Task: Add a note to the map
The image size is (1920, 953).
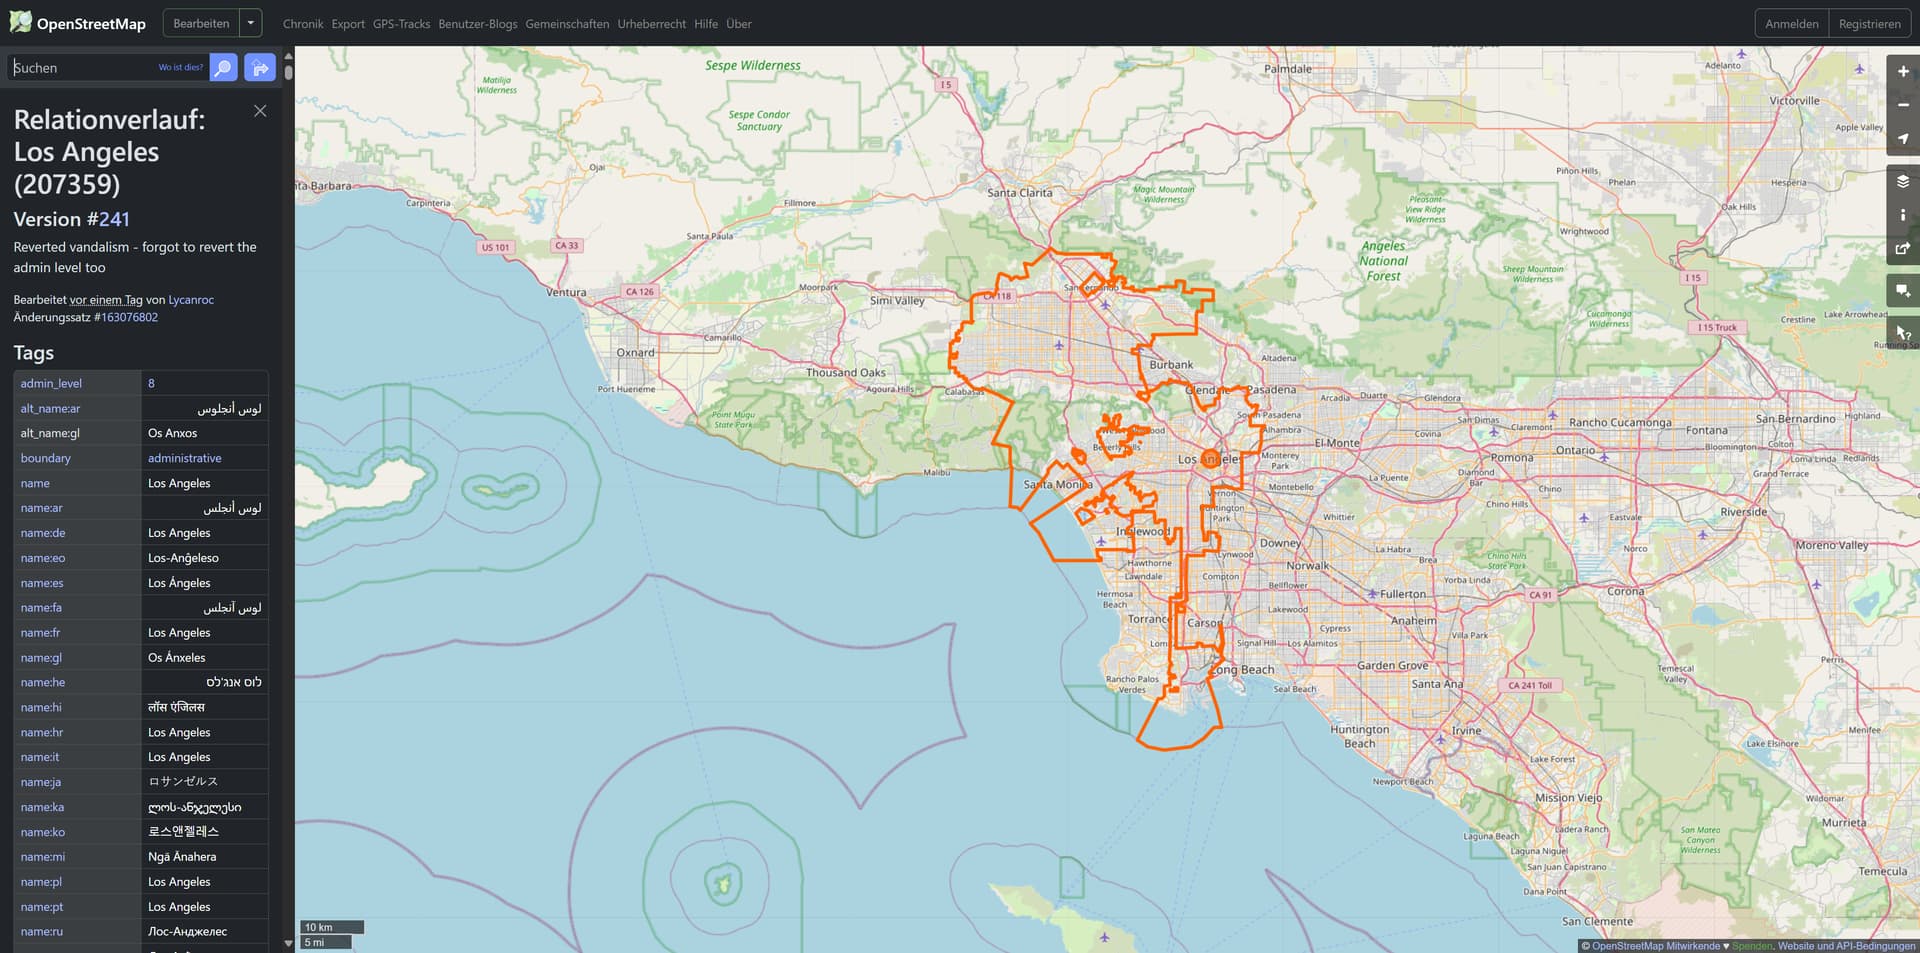Action: pyautogui.click(x=1903, y=291)
